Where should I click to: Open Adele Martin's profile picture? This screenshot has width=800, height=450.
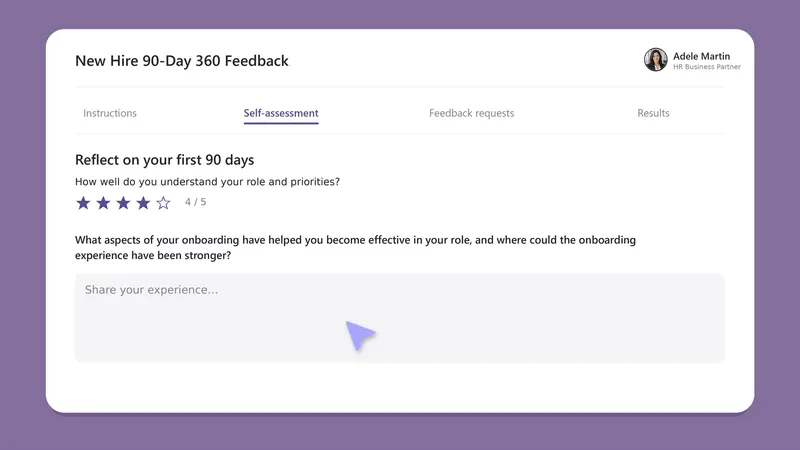point(656,60)
